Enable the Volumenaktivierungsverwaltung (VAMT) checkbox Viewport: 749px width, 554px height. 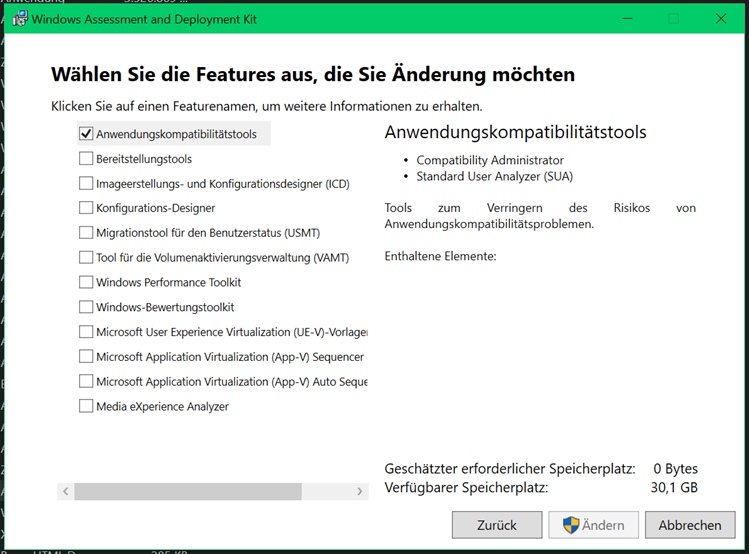coord(86,257)
